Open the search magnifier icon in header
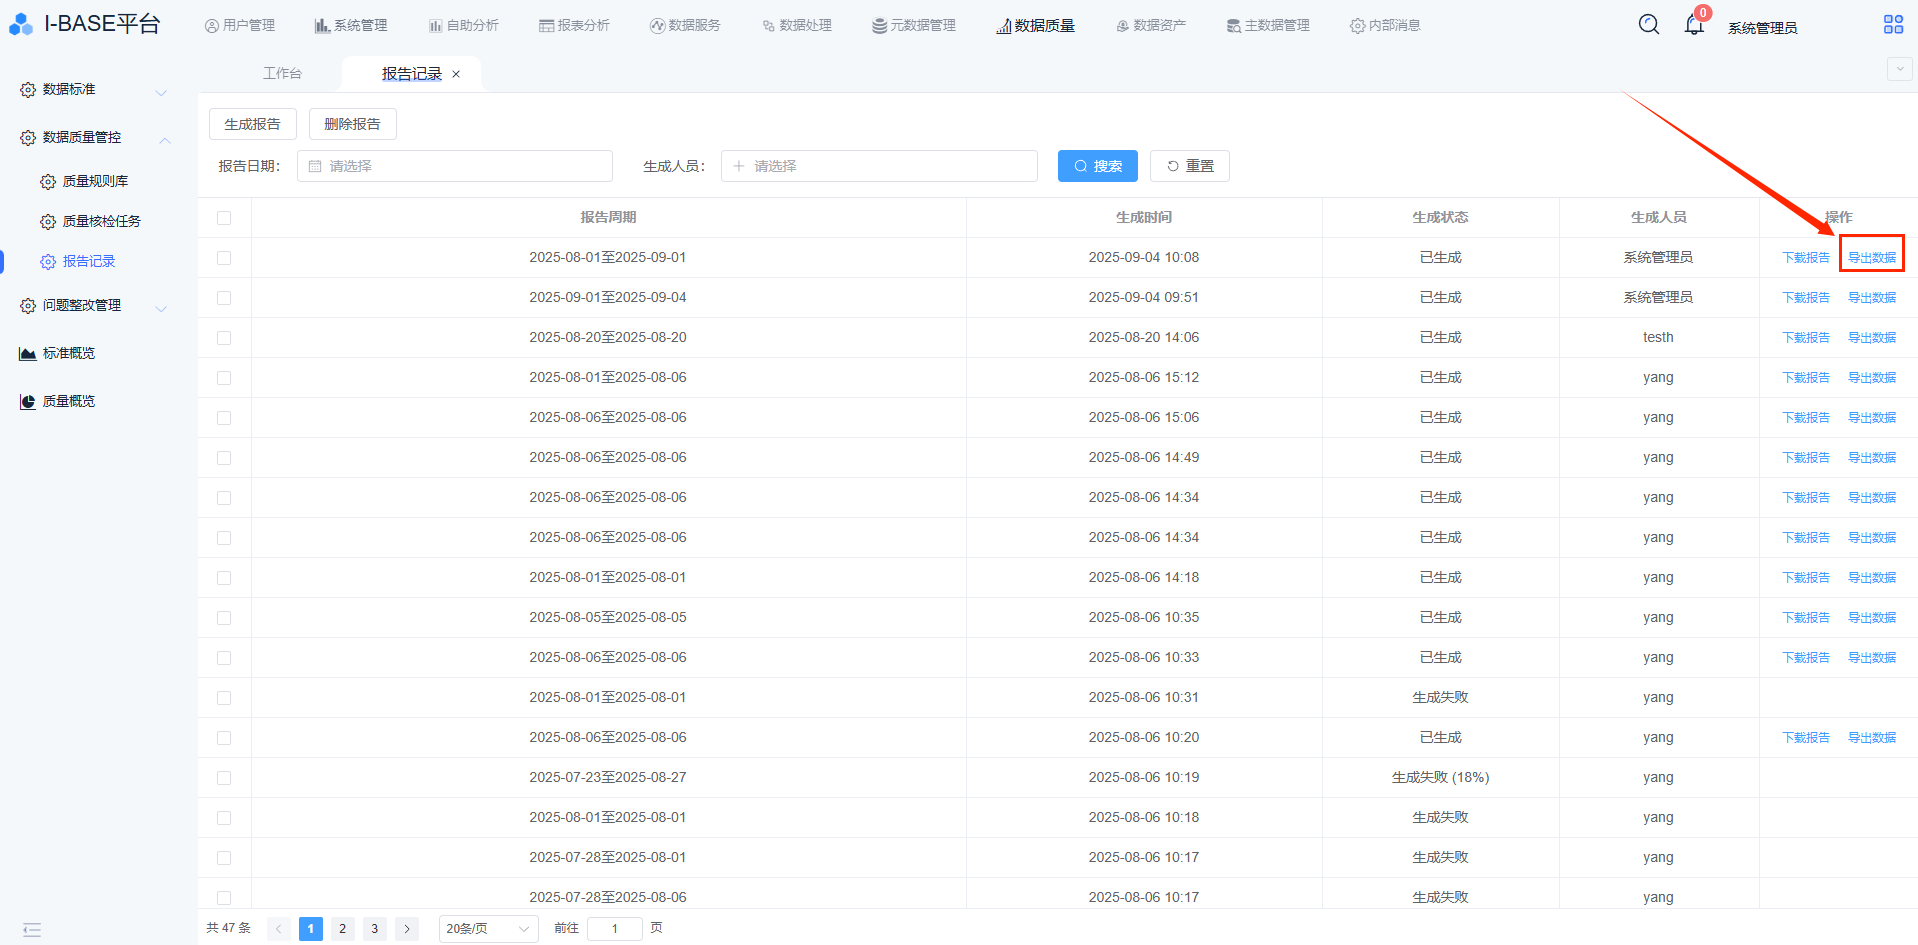 coord(1649,24)
